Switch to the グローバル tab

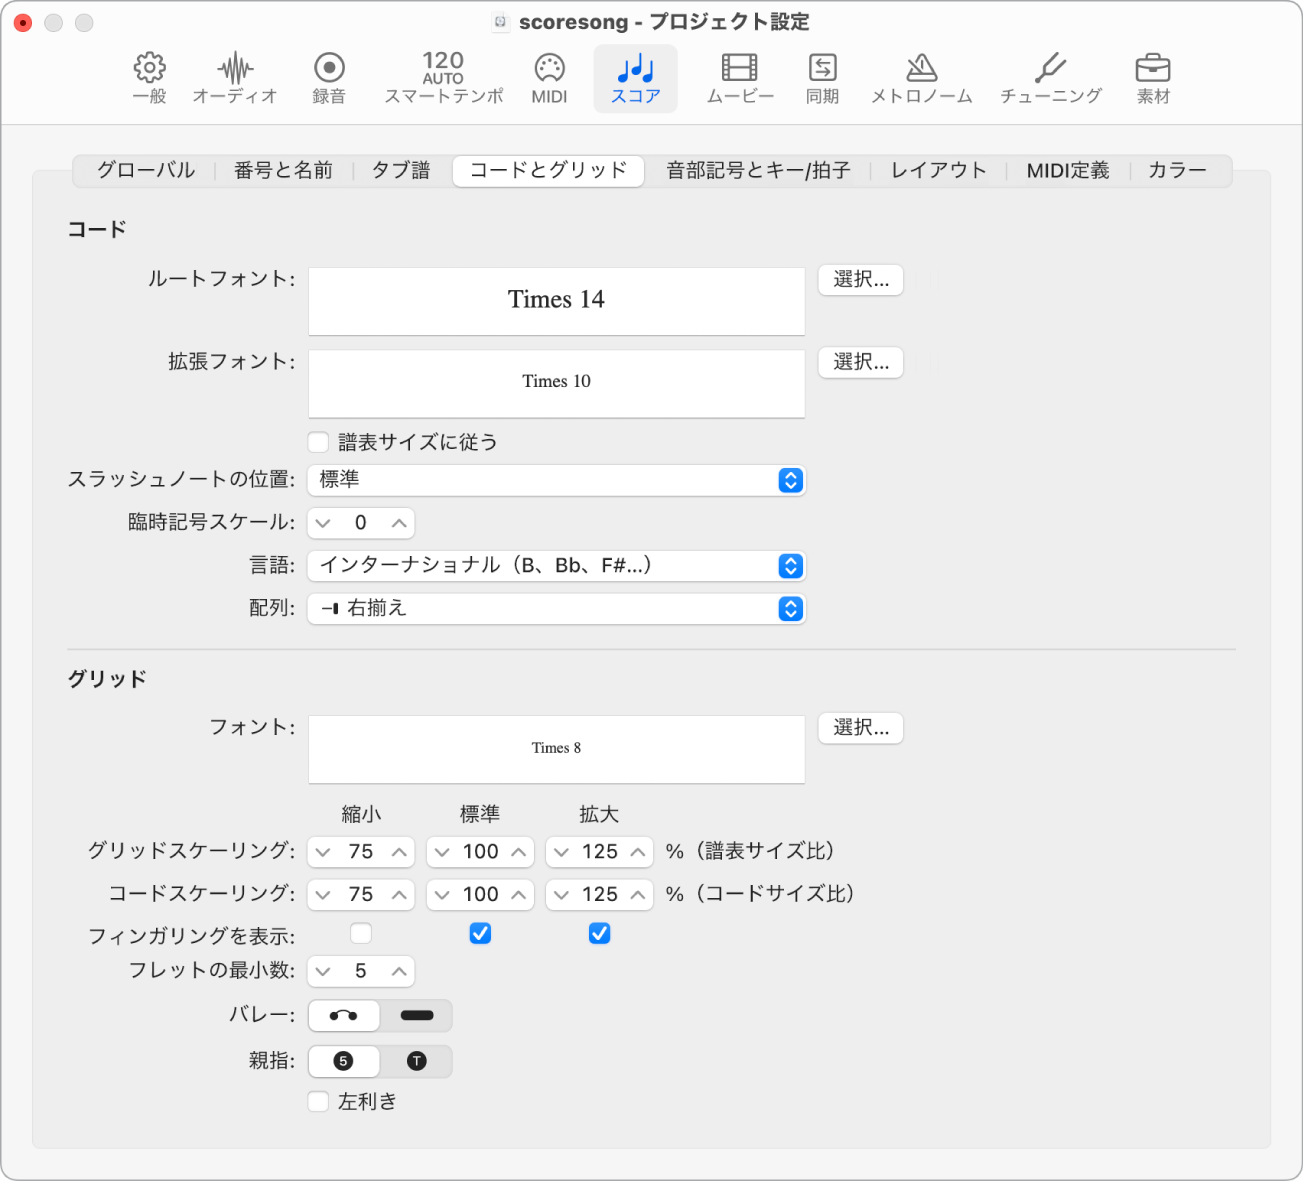click(x=144, y=170)
